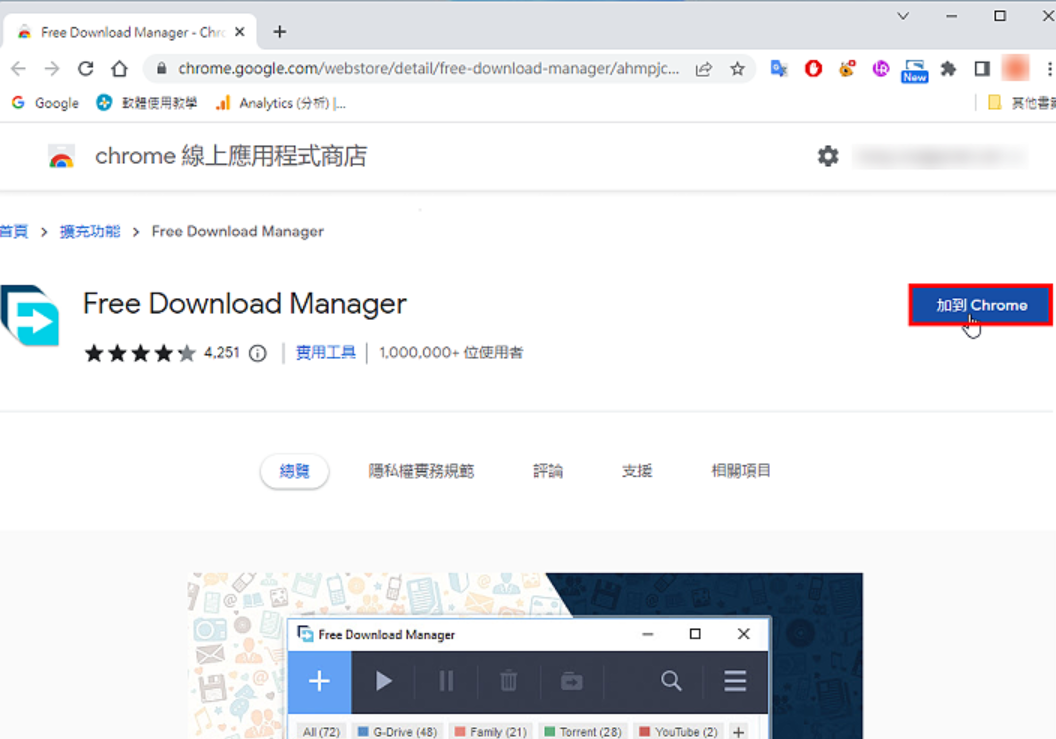Open the red Opera-style extension icon
1056x739 pixels.
[814, 69]
